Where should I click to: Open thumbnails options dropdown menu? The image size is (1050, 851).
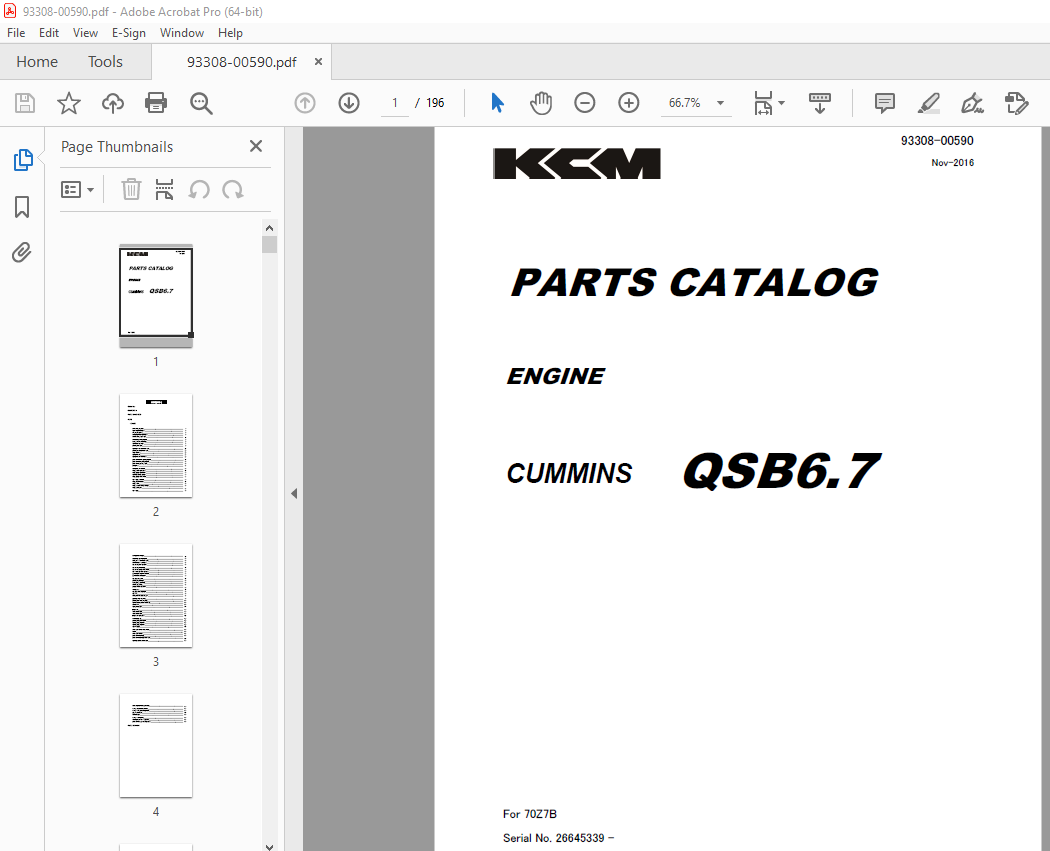[77, 189]
